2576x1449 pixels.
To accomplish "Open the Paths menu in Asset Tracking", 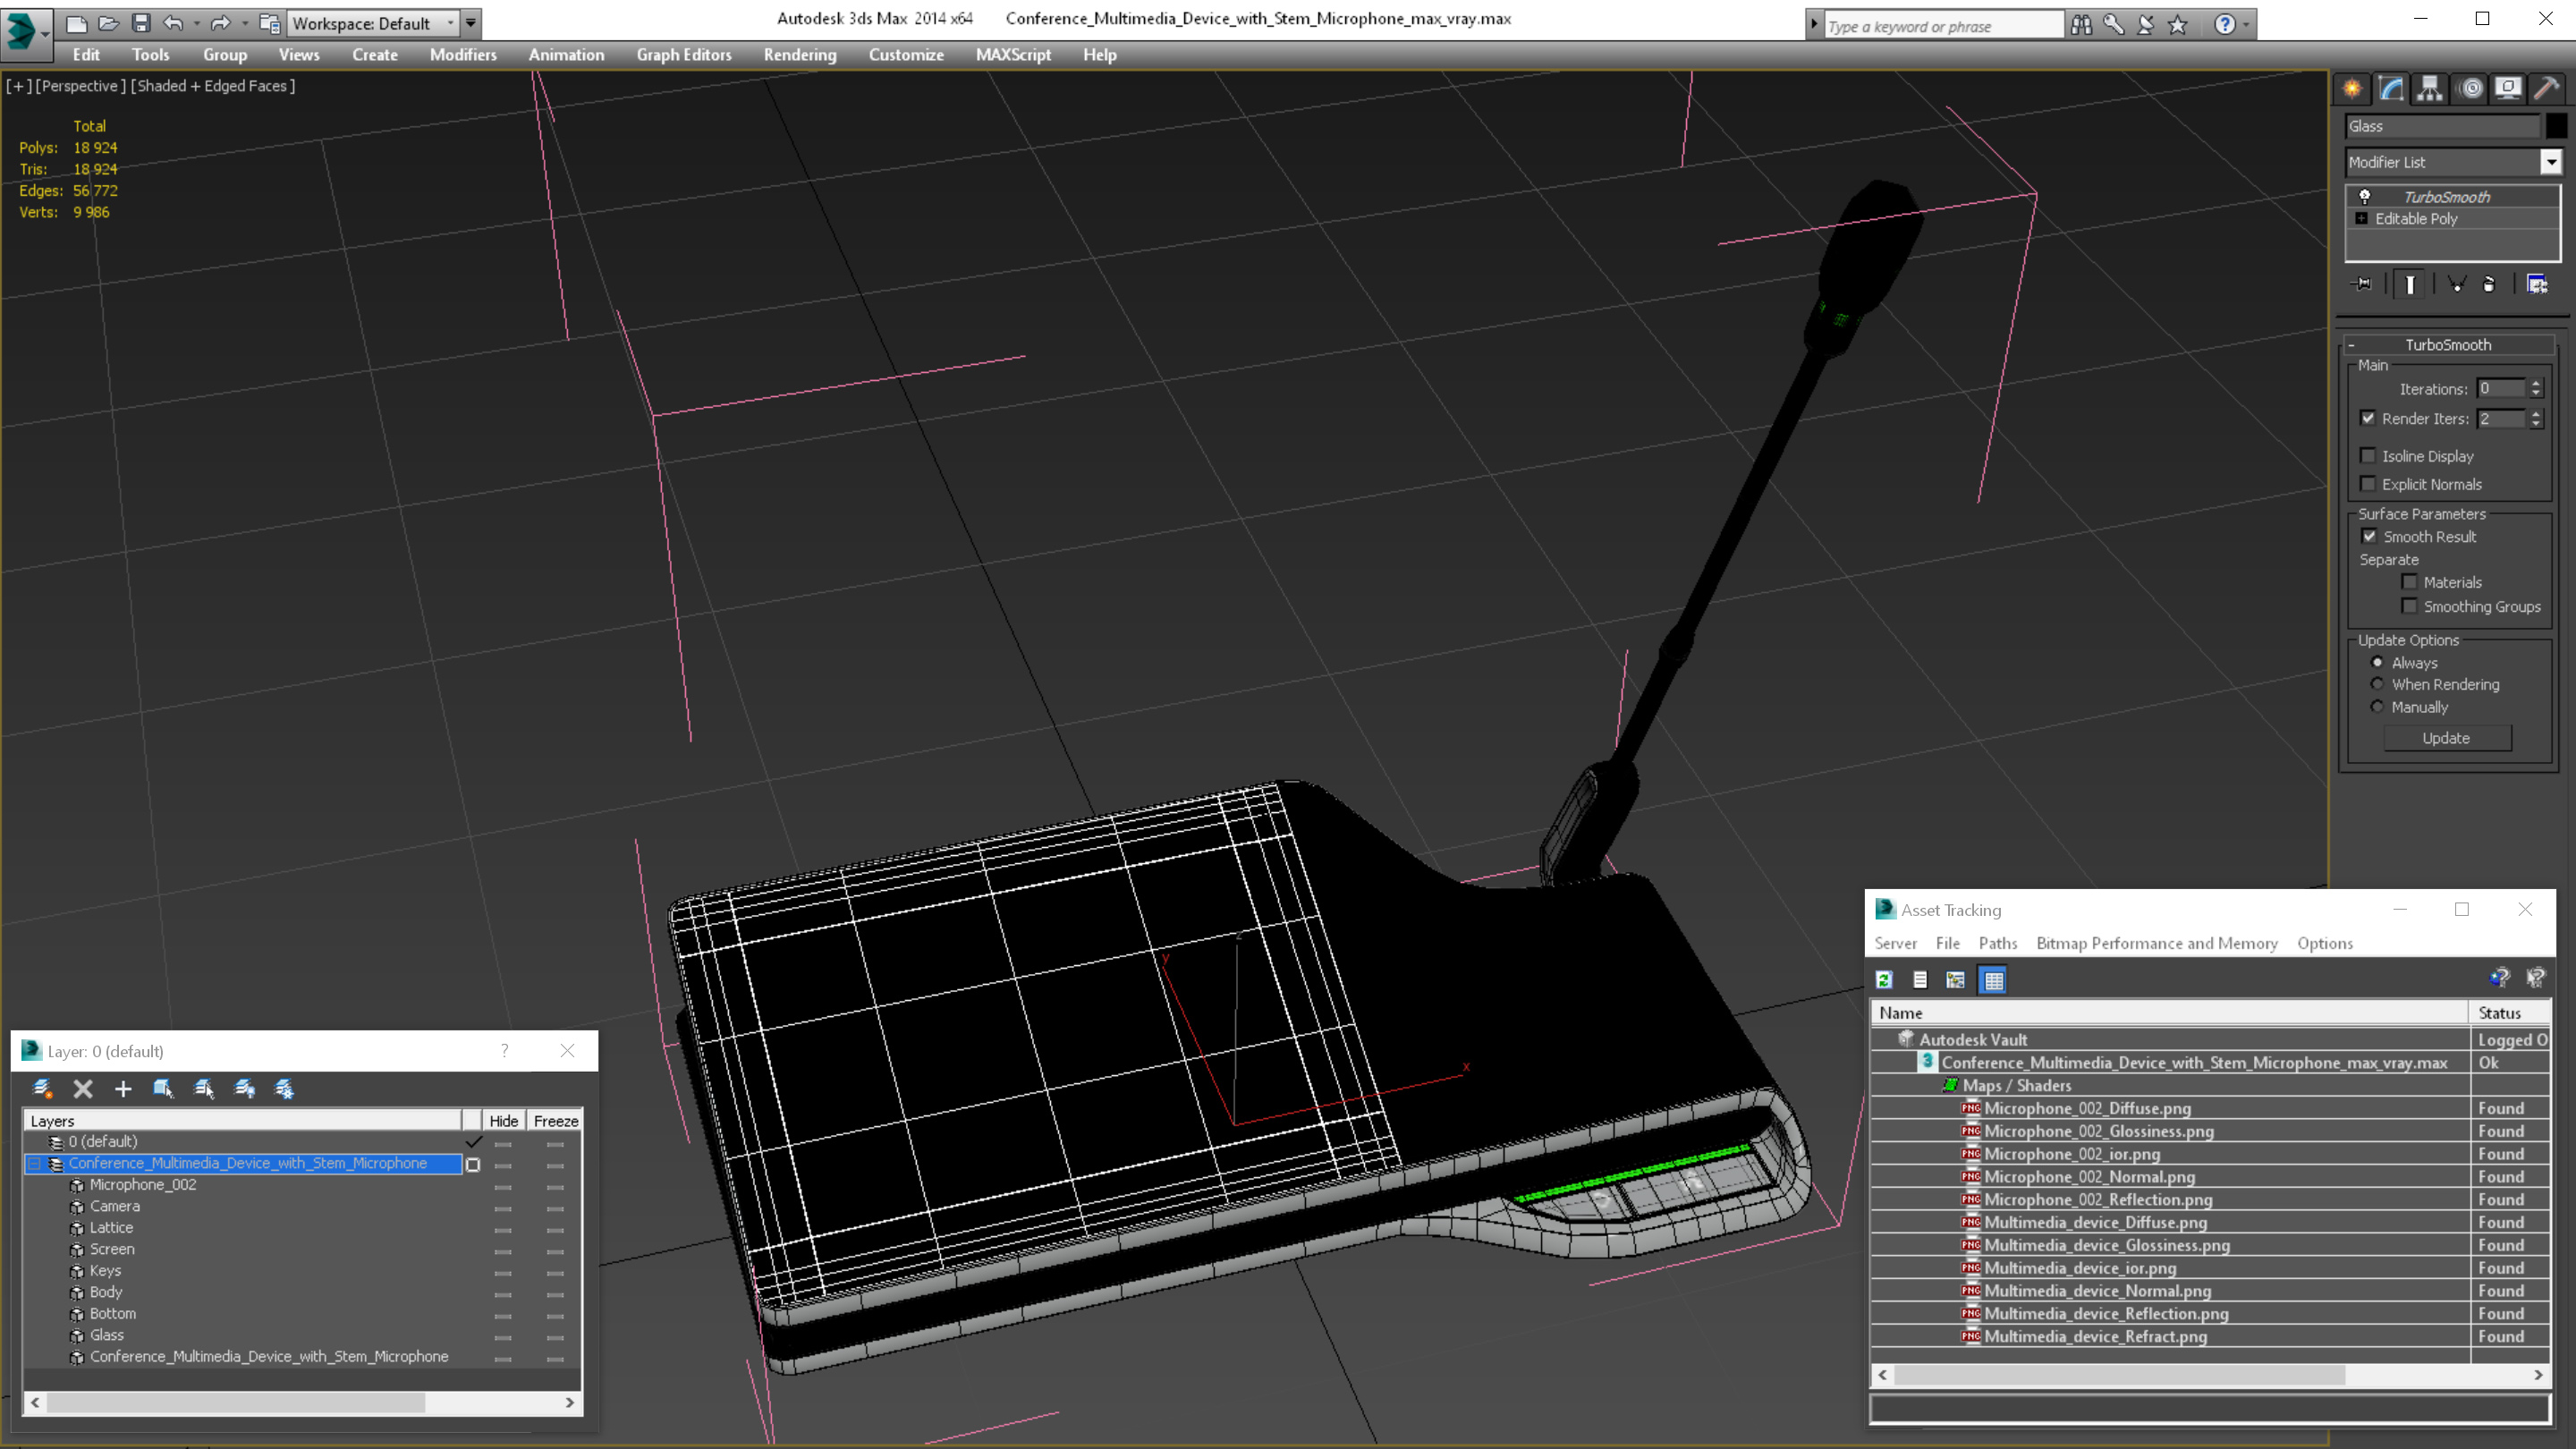I will pos(1997,943).
